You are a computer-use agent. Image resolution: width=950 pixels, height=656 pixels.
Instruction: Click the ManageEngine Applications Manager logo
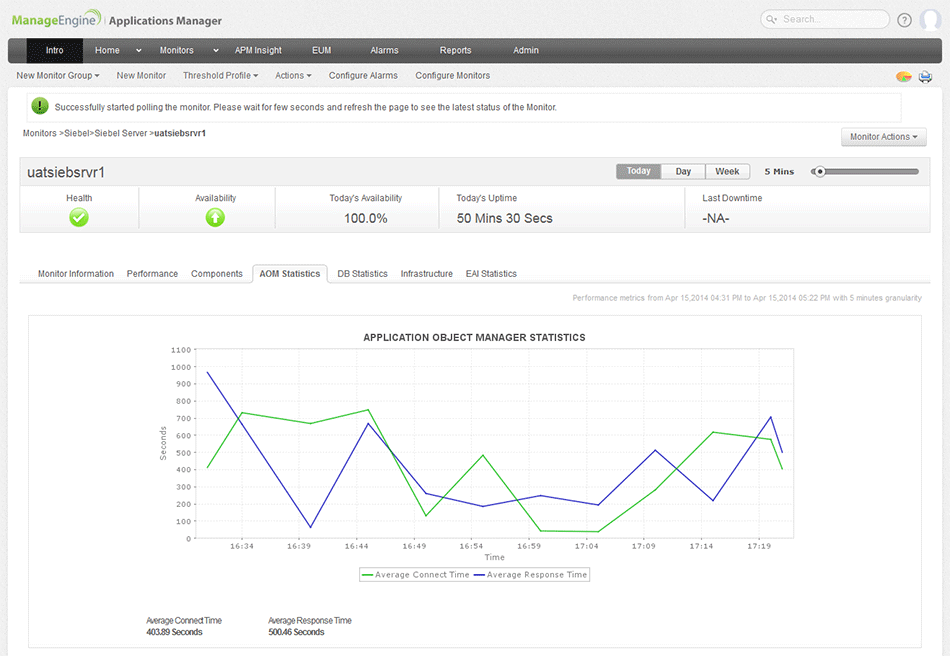pyautogui.click(x=117, y=20)
